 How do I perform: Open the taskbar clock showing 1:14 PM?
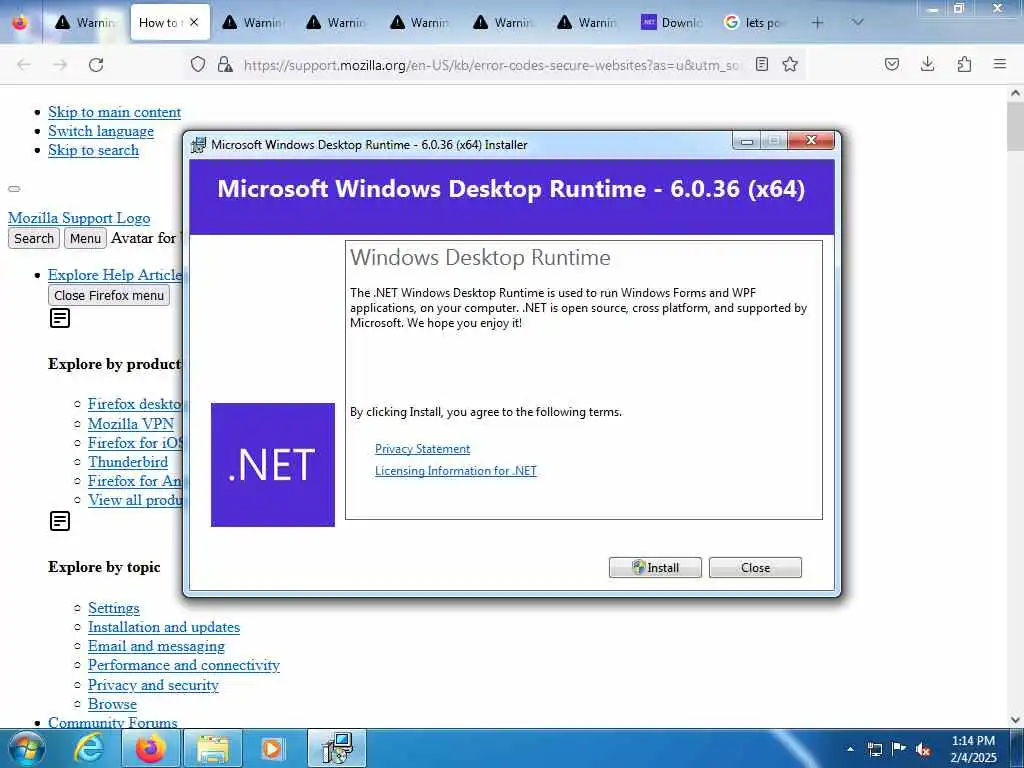(x=974, y=749)
